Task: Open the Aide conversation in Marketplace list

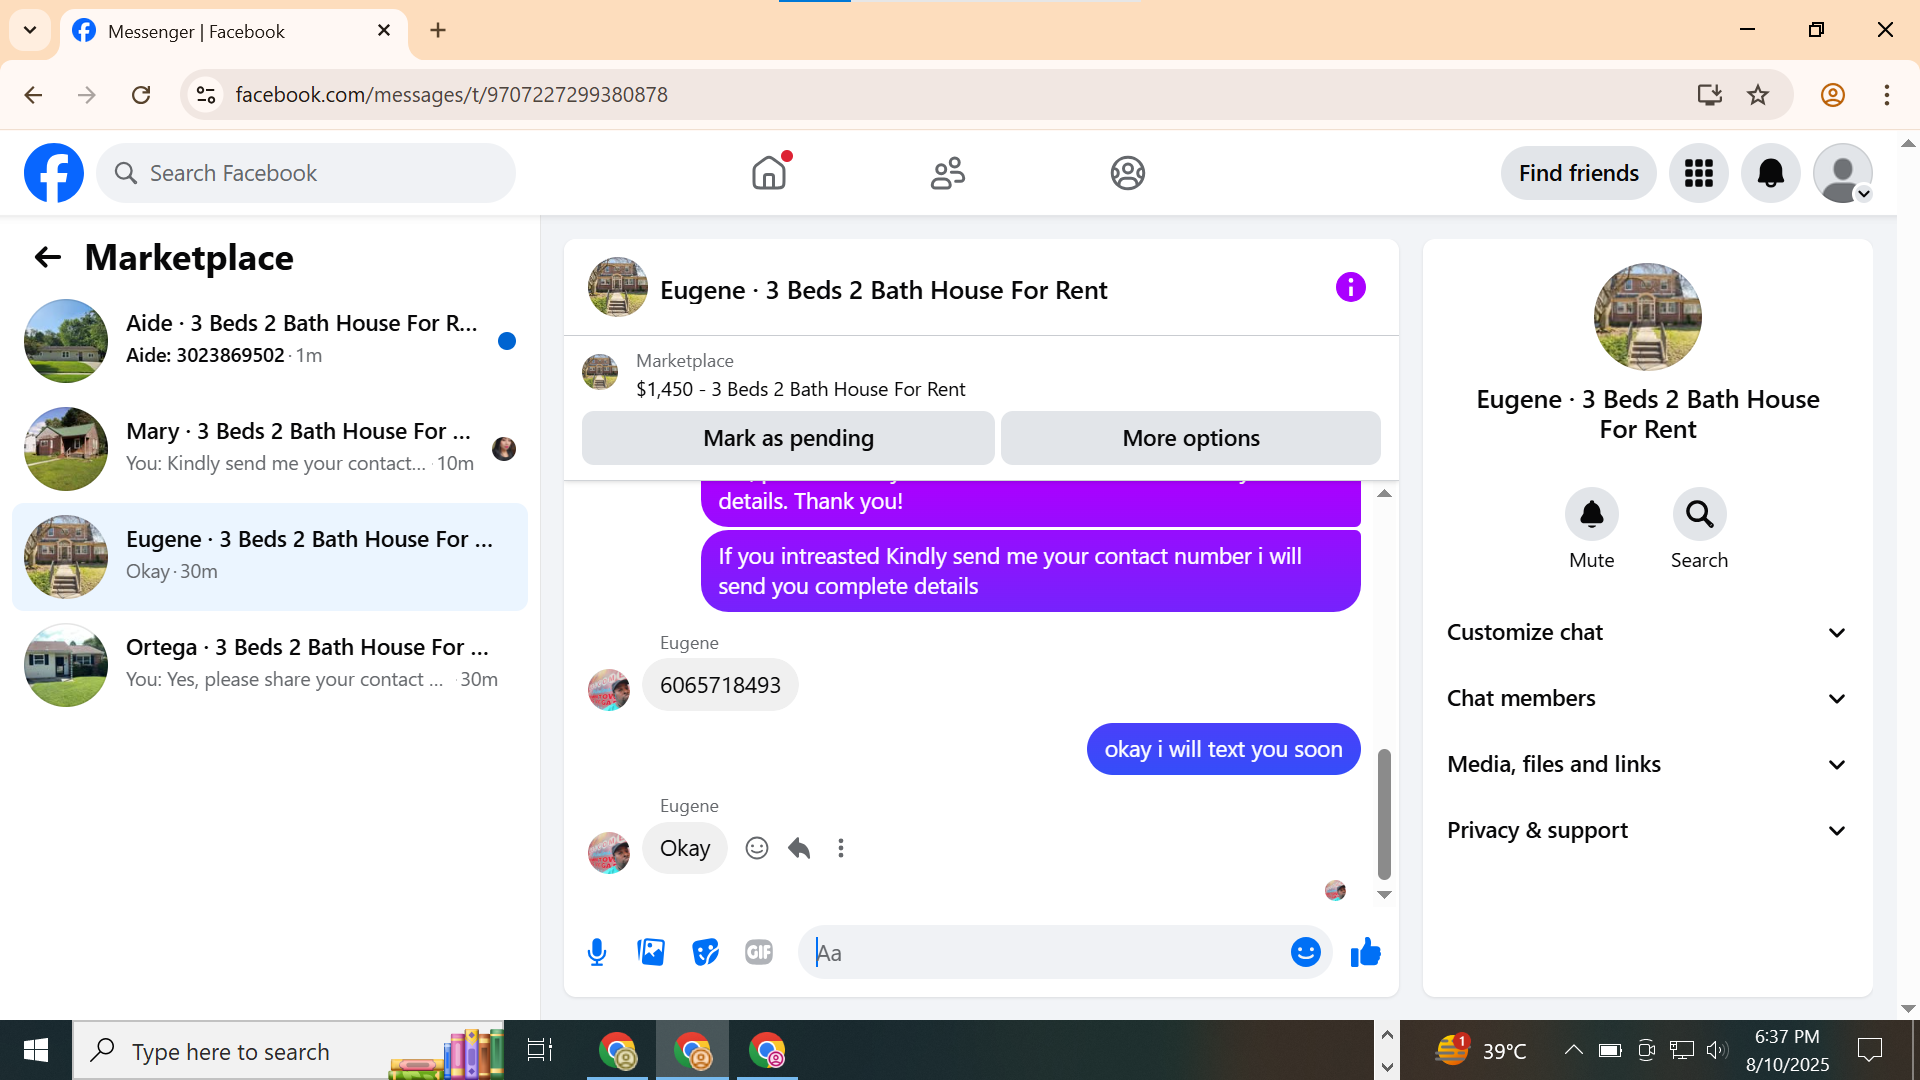Action: click(x=270, y=340)
